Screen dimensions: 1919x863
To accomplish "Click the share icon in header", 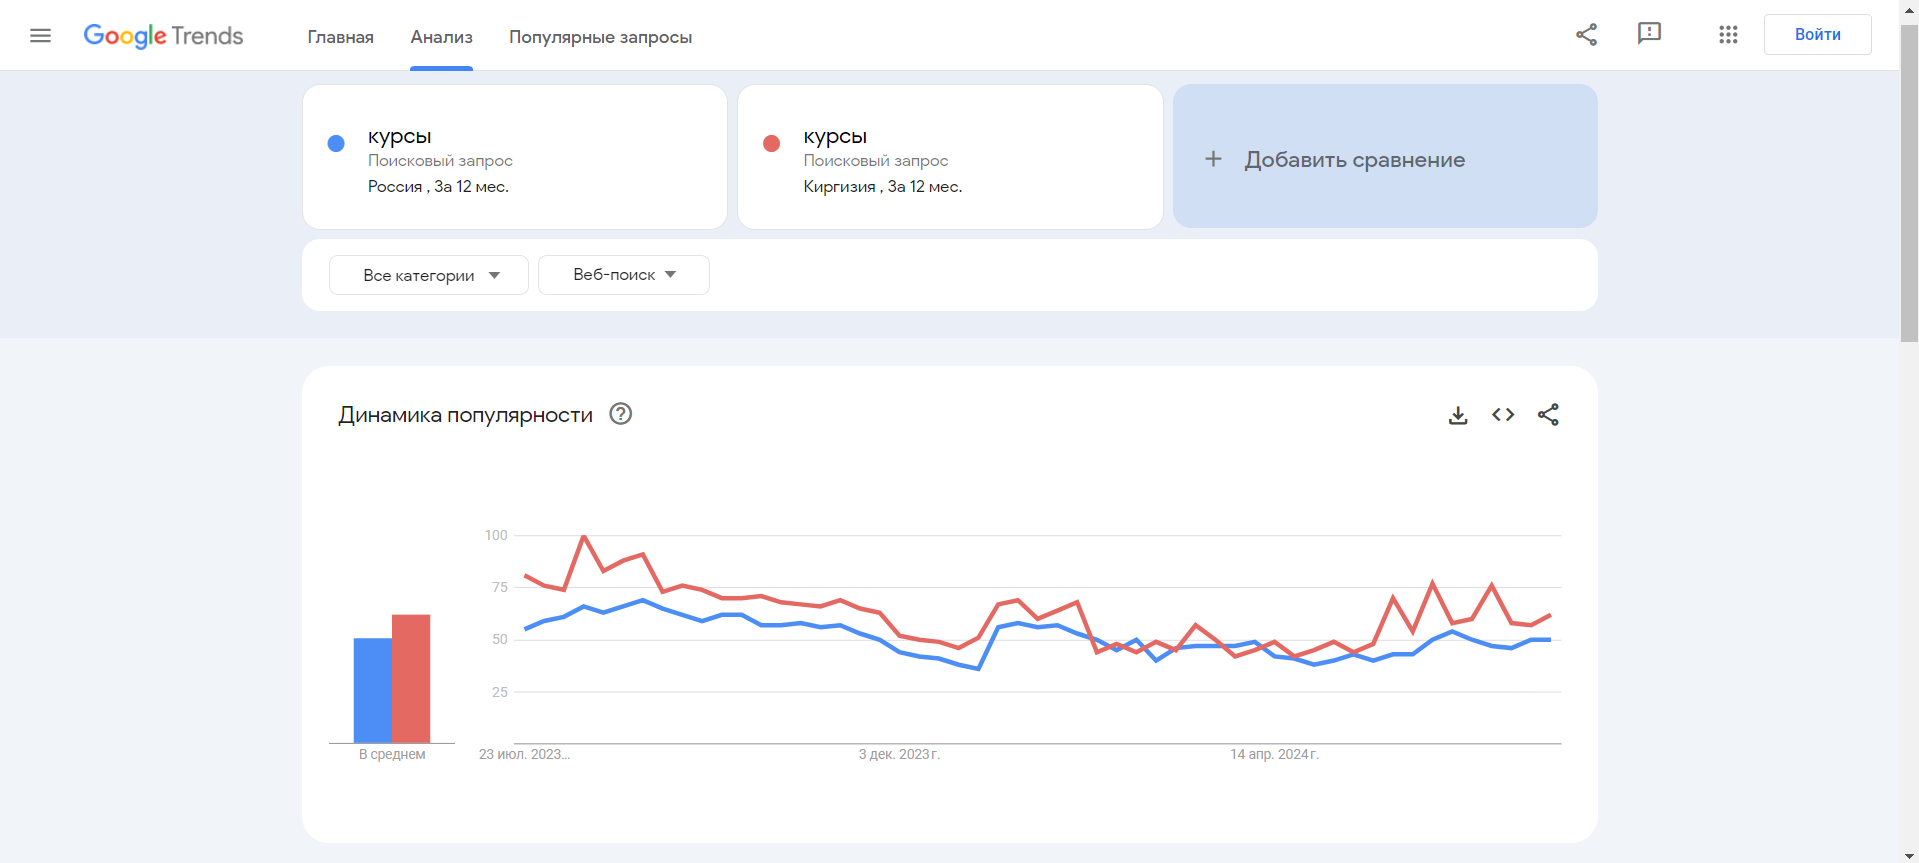I will click(x=1586, y=35).
